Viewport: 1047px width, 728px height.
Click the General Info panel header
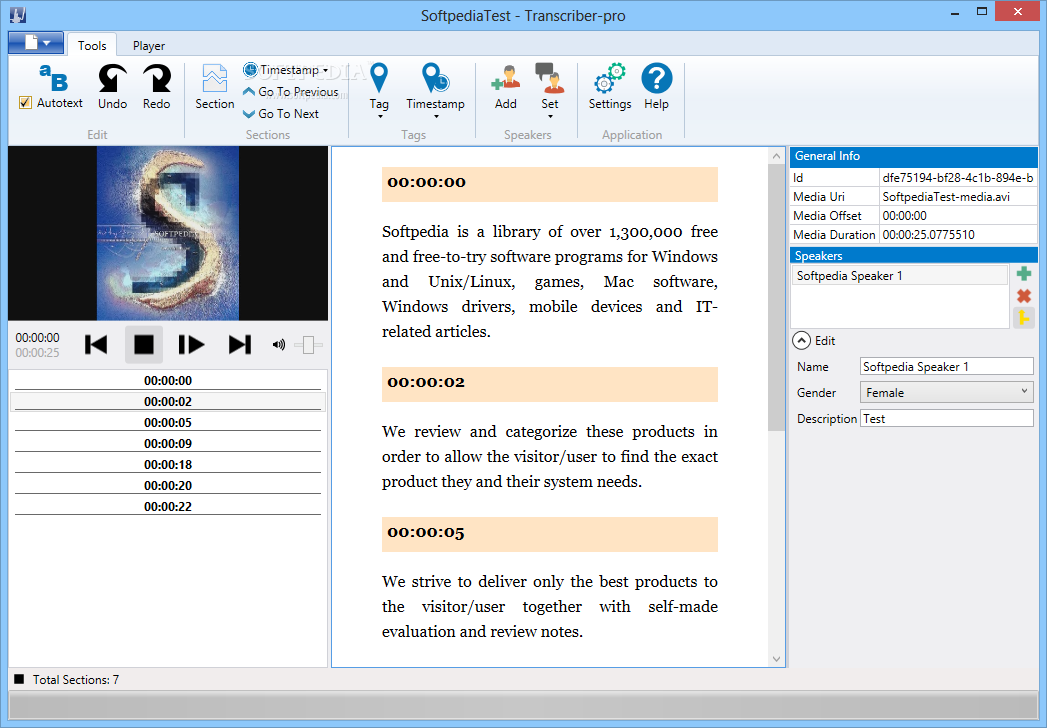click(913, 156)
